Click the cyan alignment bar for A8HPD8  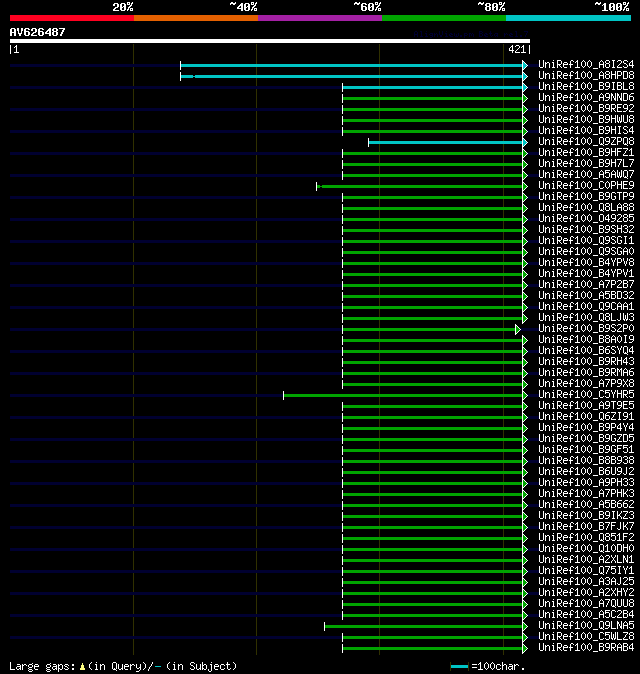click(352, 77)
